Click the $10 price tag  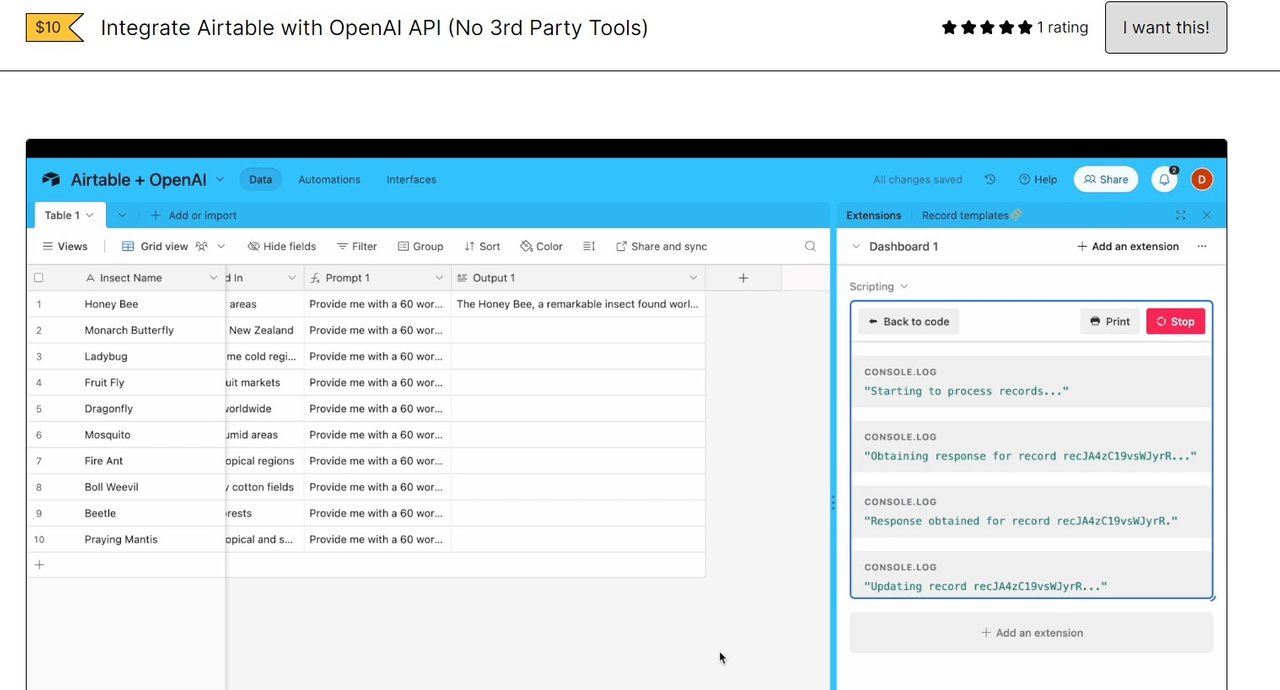(x=53, y=28)
